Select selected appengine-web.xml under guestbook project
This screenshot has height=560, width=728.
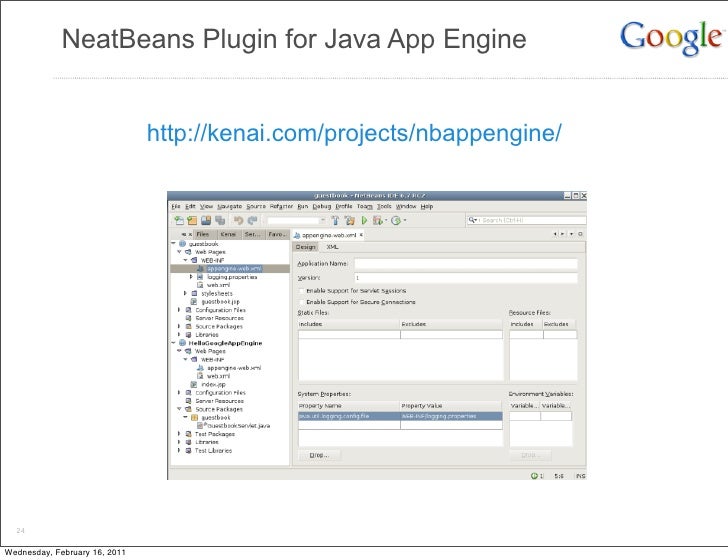coord(234,268)
